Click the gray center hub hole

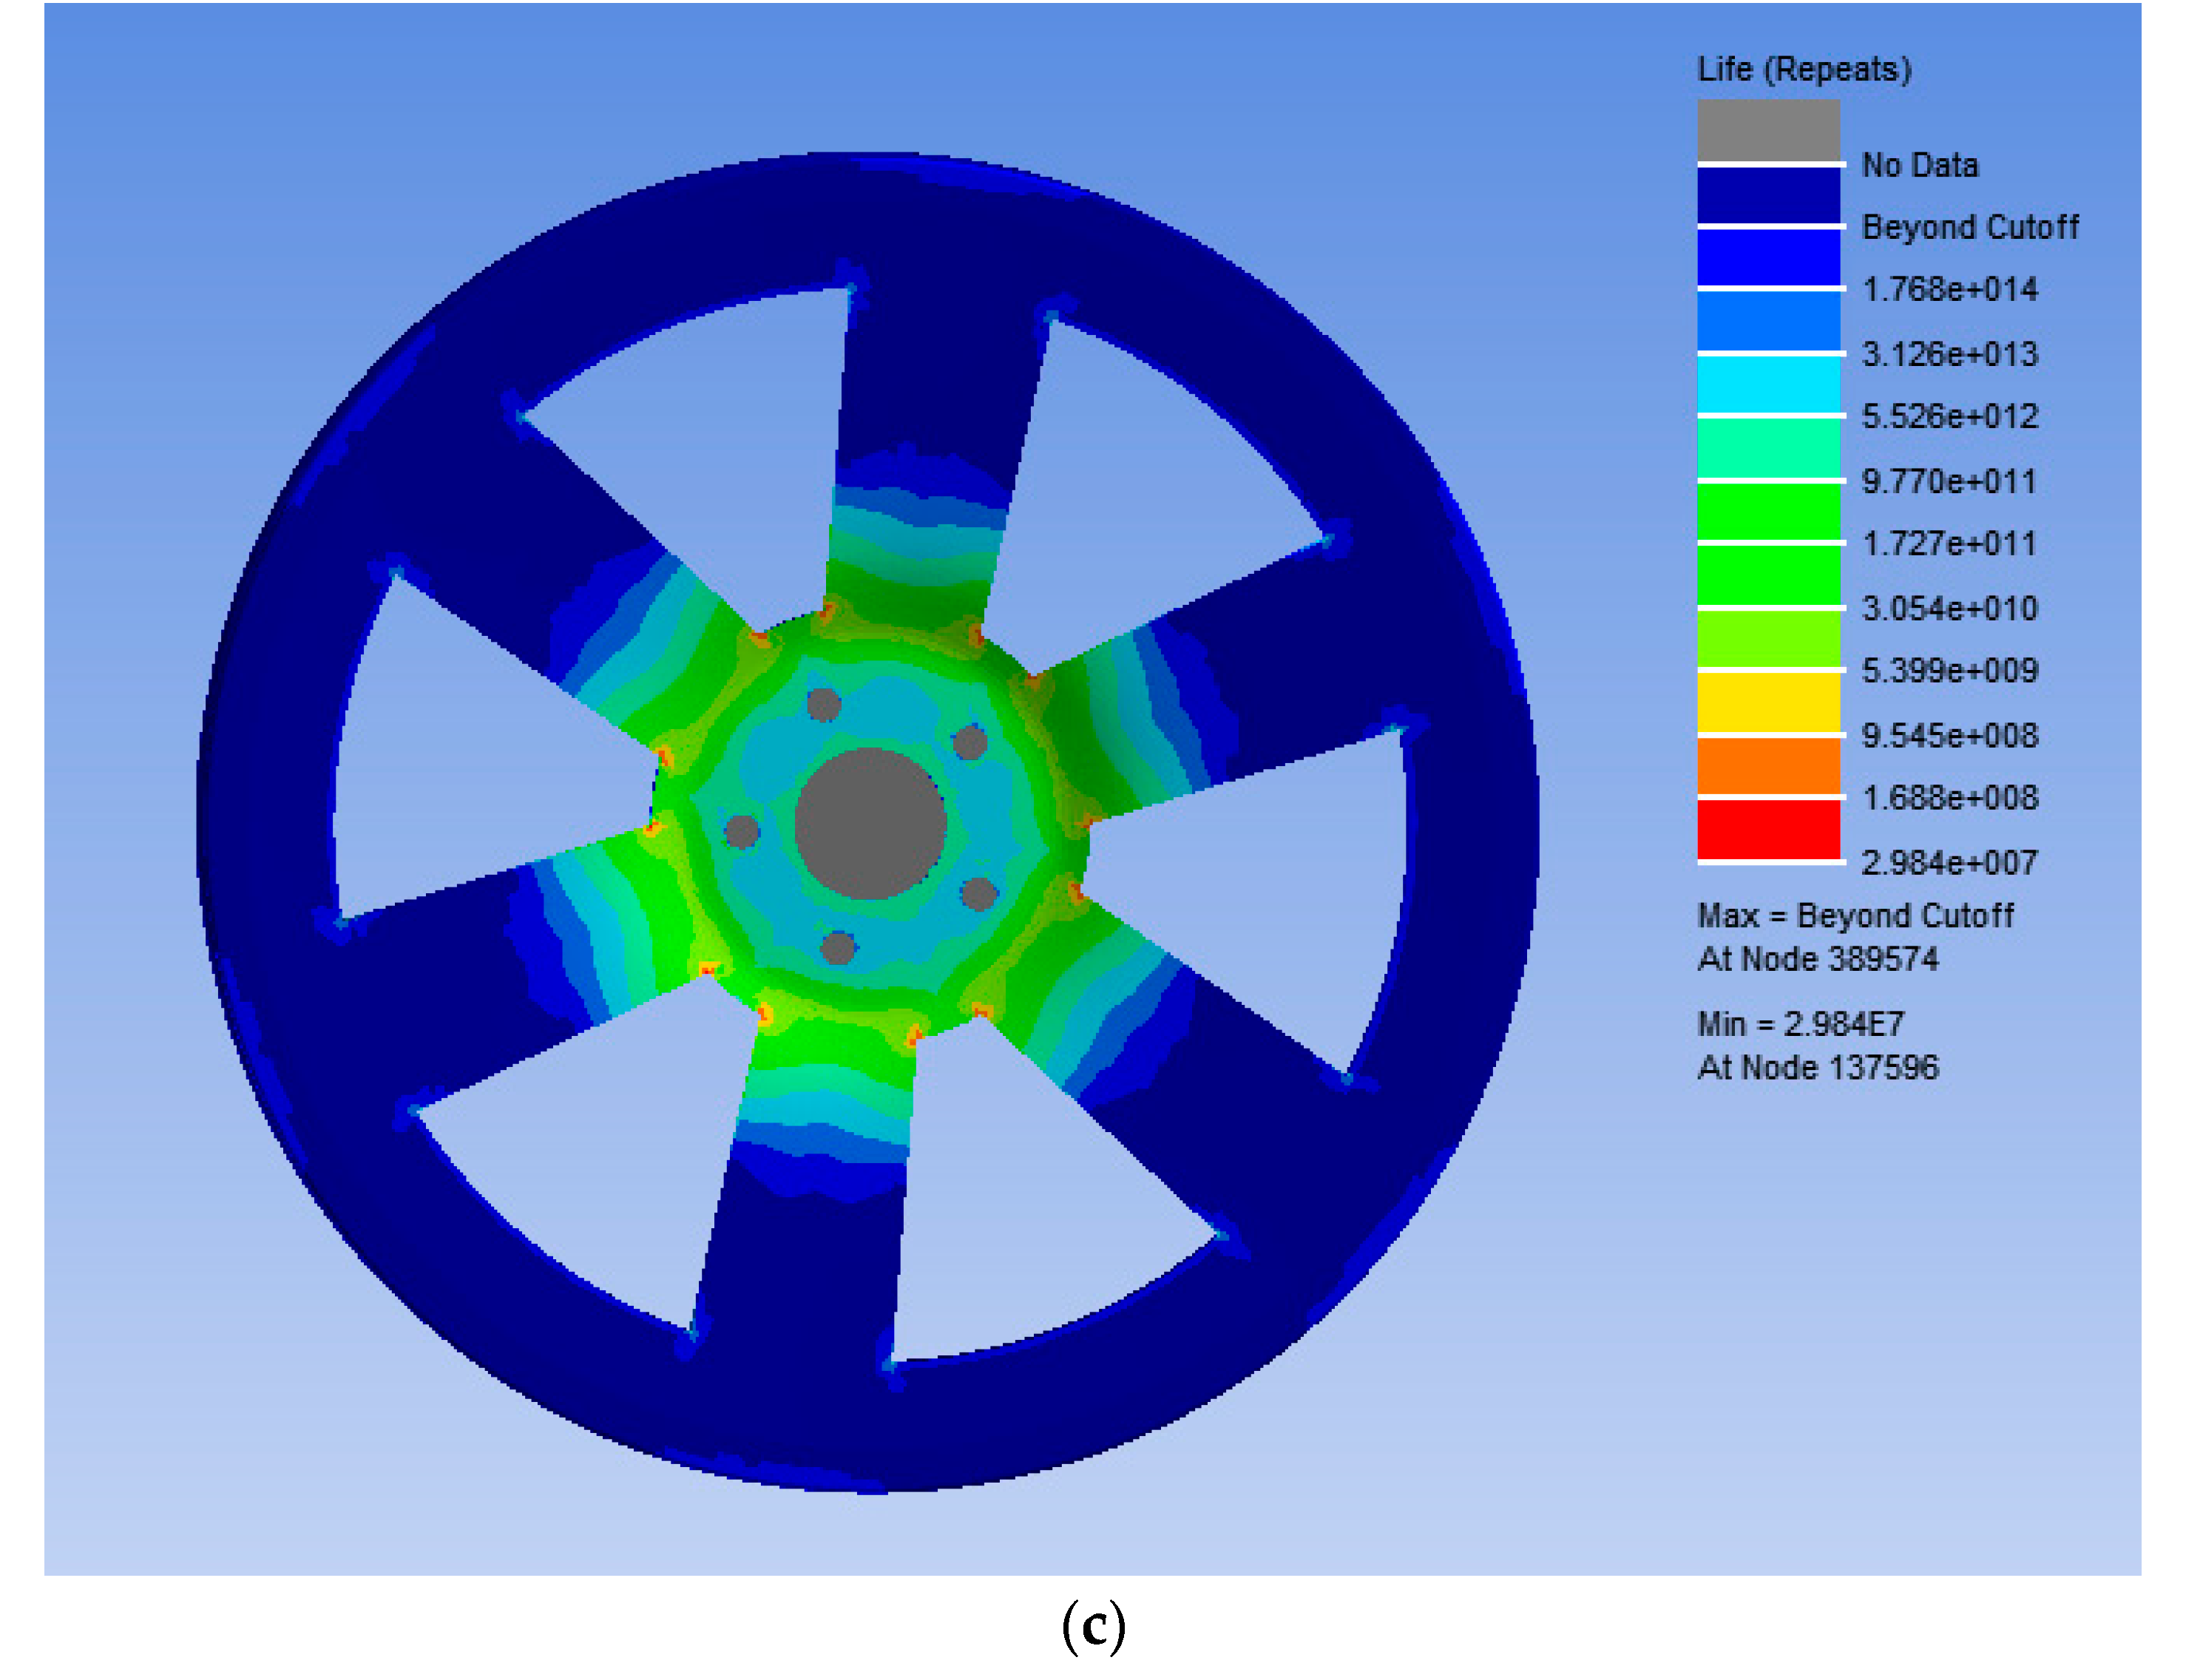(870, 823)
